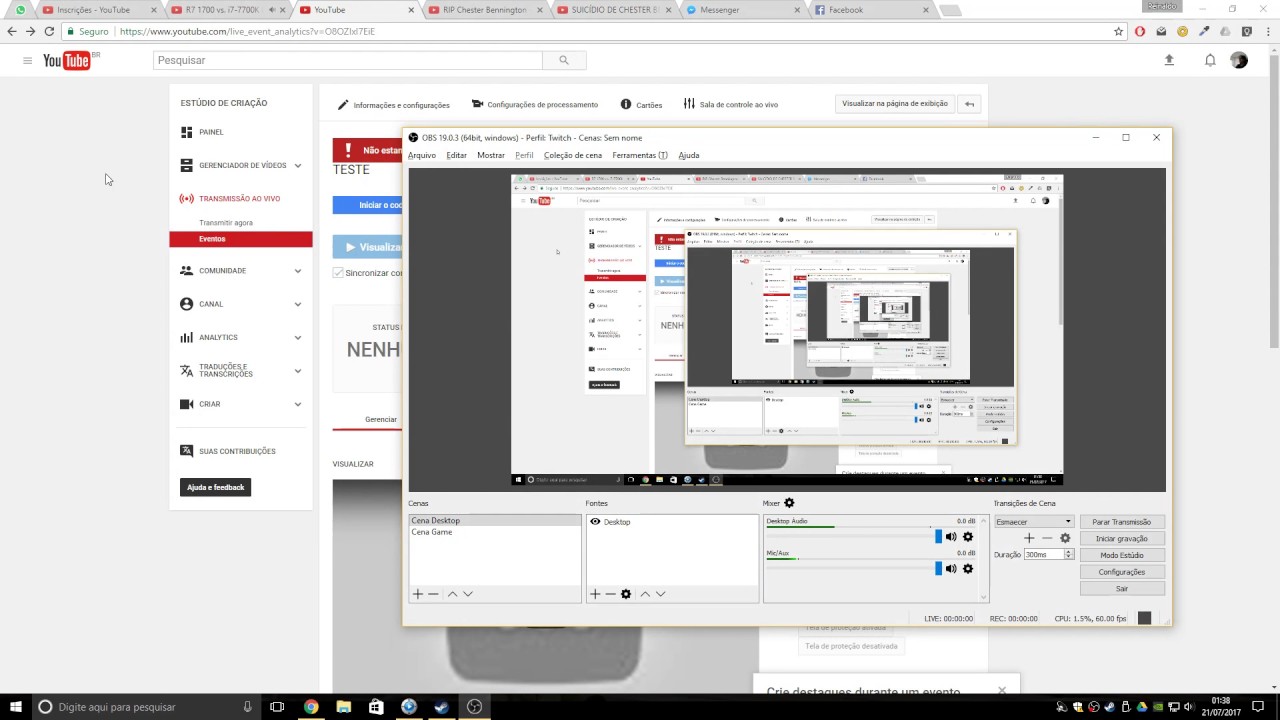This screenshot has width=1280, height=720.
Task: Click the YouTube search magnifier button
Action: click(x=564, y=60)
